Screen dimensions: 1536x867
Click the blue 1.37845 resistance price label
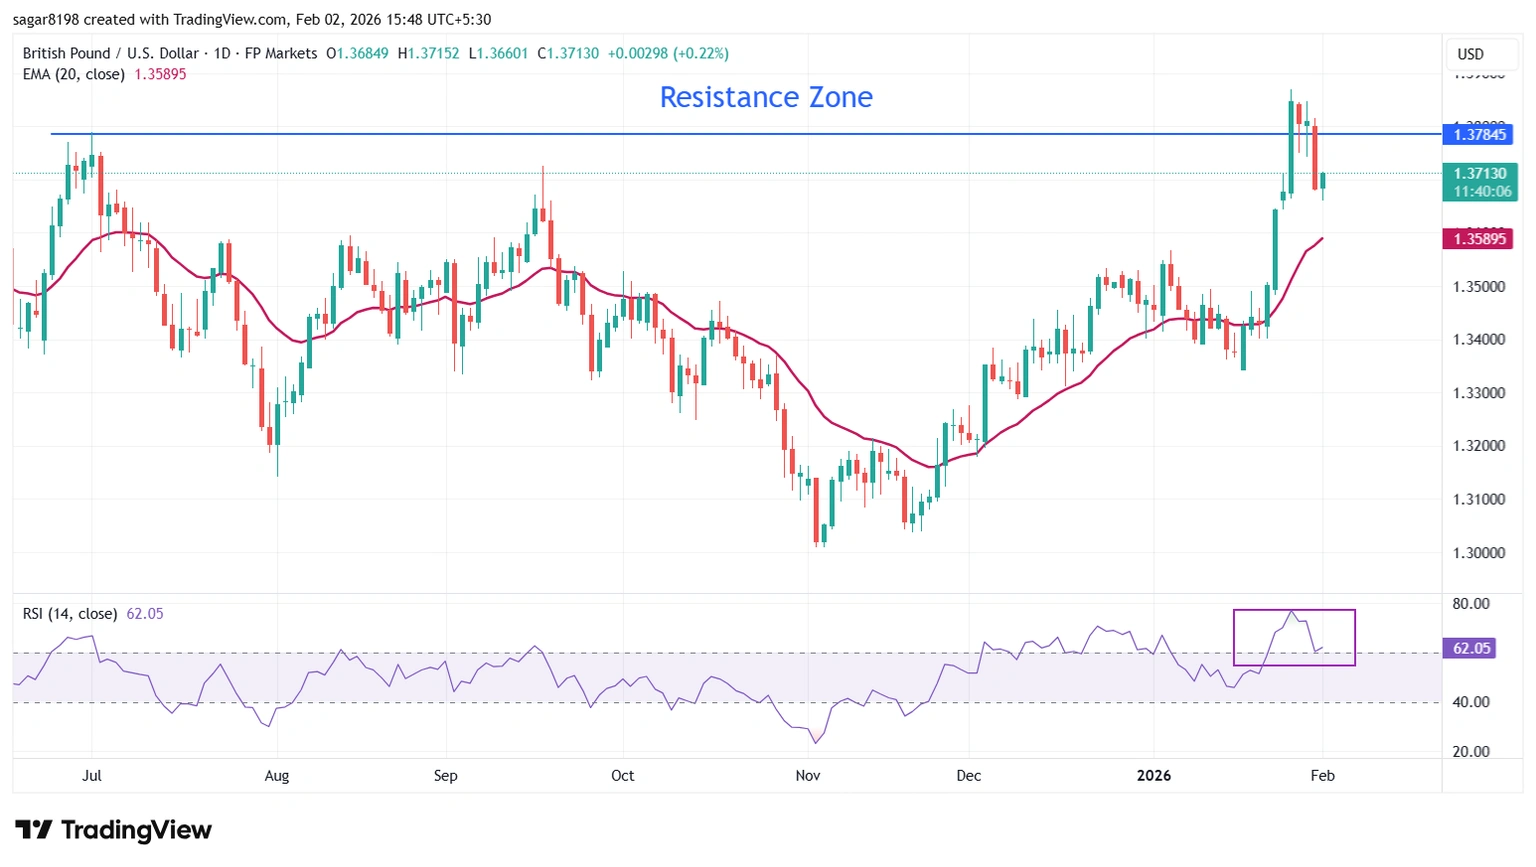[x=1479, y=134]
